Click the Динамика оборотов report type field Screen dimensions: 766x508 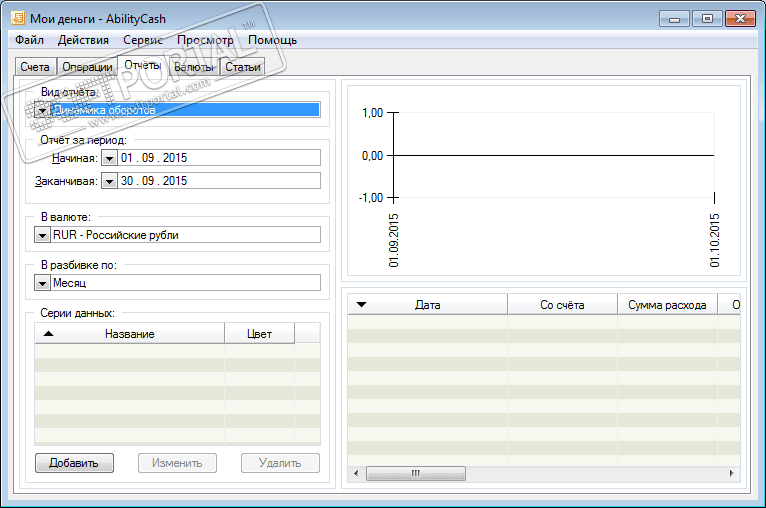185,110
